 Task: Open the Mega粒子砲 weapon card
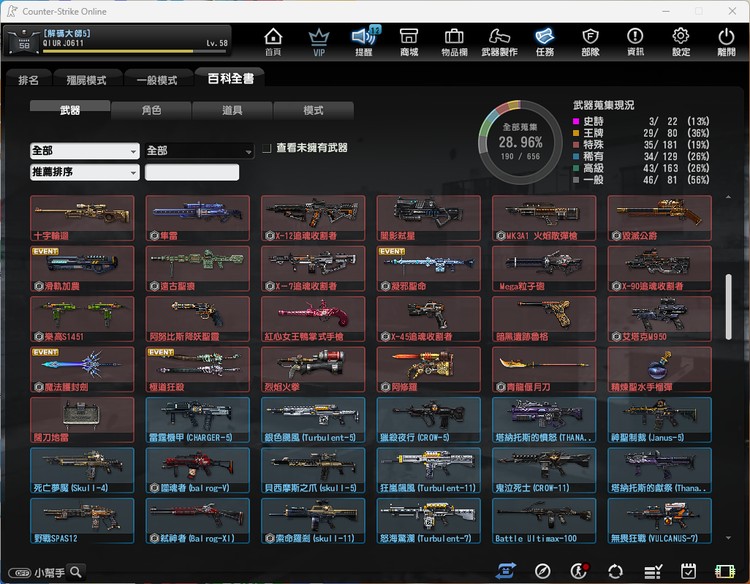[x=544, y=268]
